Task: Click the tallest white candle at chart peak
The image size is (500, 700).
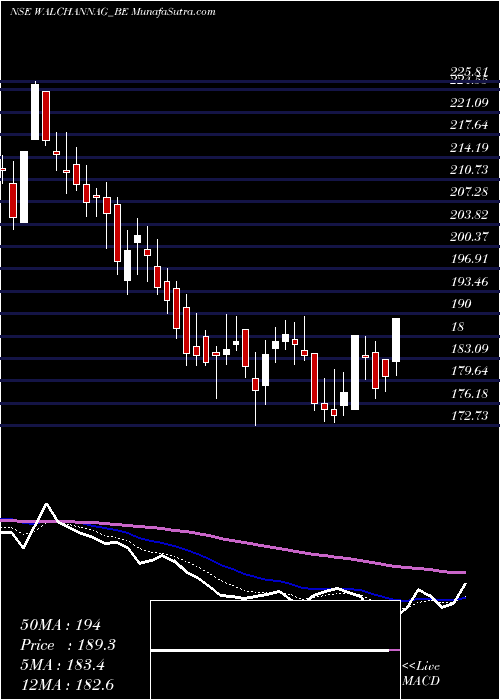Action: pyautogui.click(x=35, y=112)
